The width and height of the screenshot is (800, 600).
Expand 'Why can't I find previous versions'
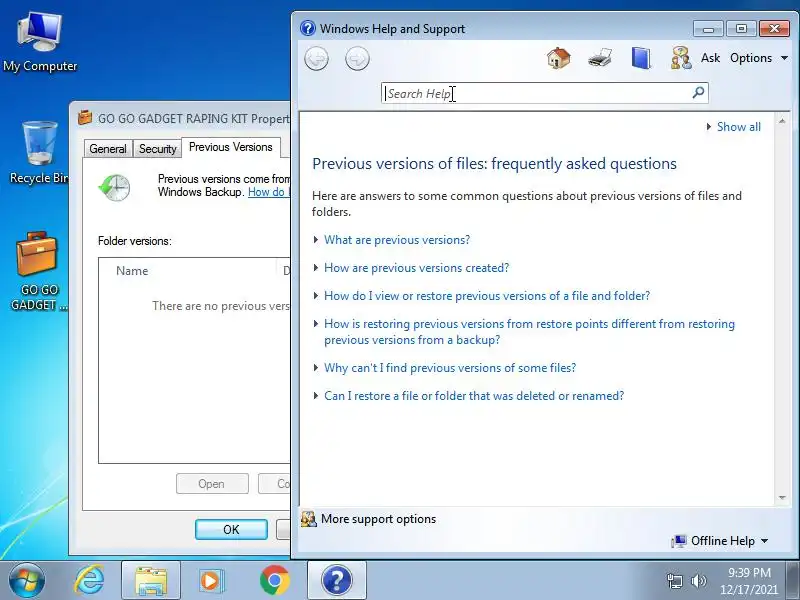[x=450, y=368]
